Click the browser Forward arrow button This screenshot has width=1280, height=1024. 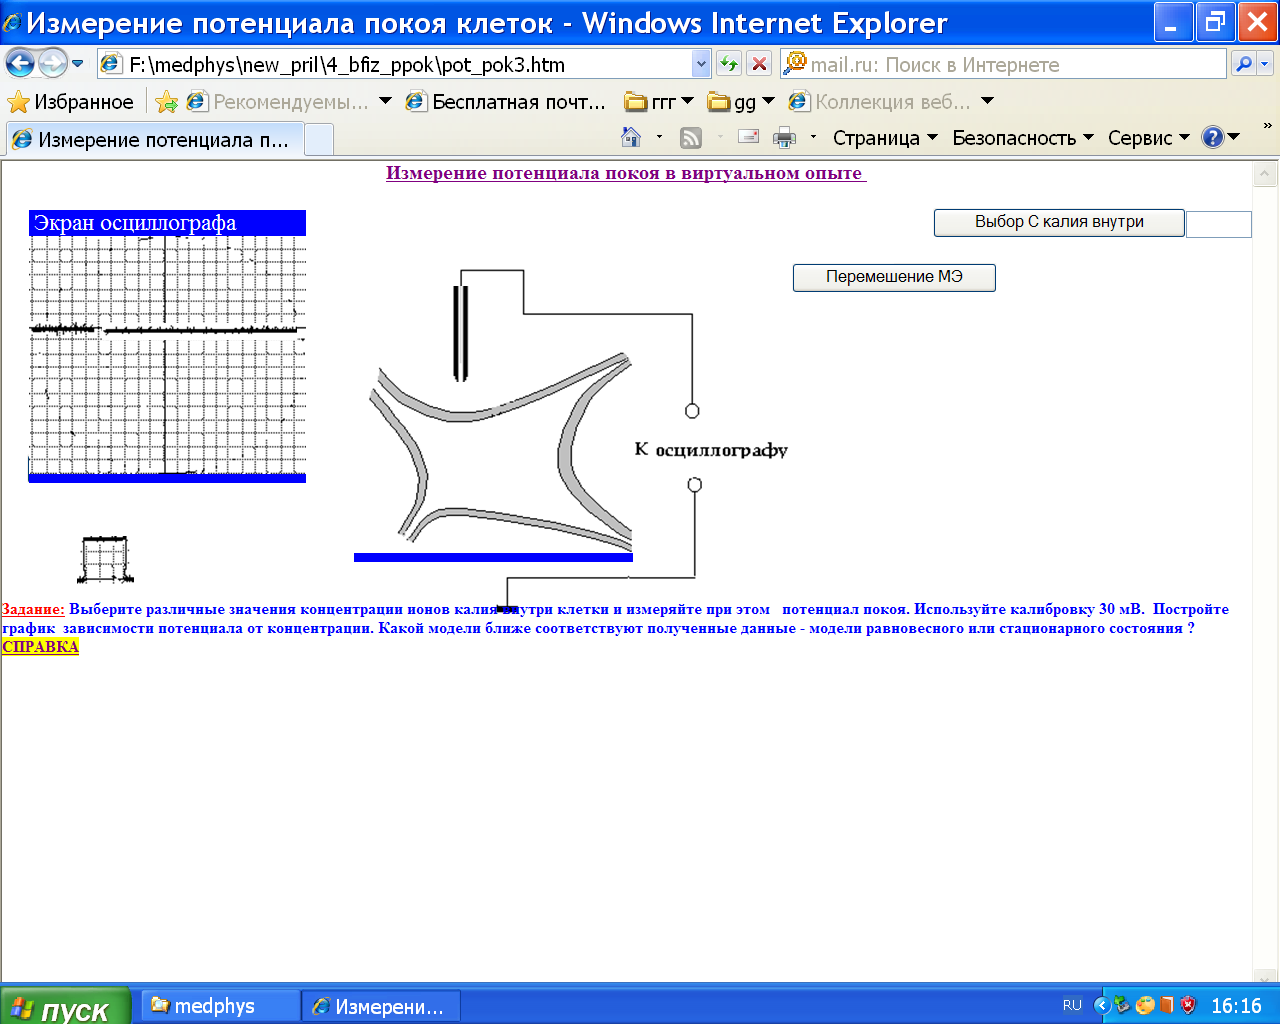click(x=52, y=64)
